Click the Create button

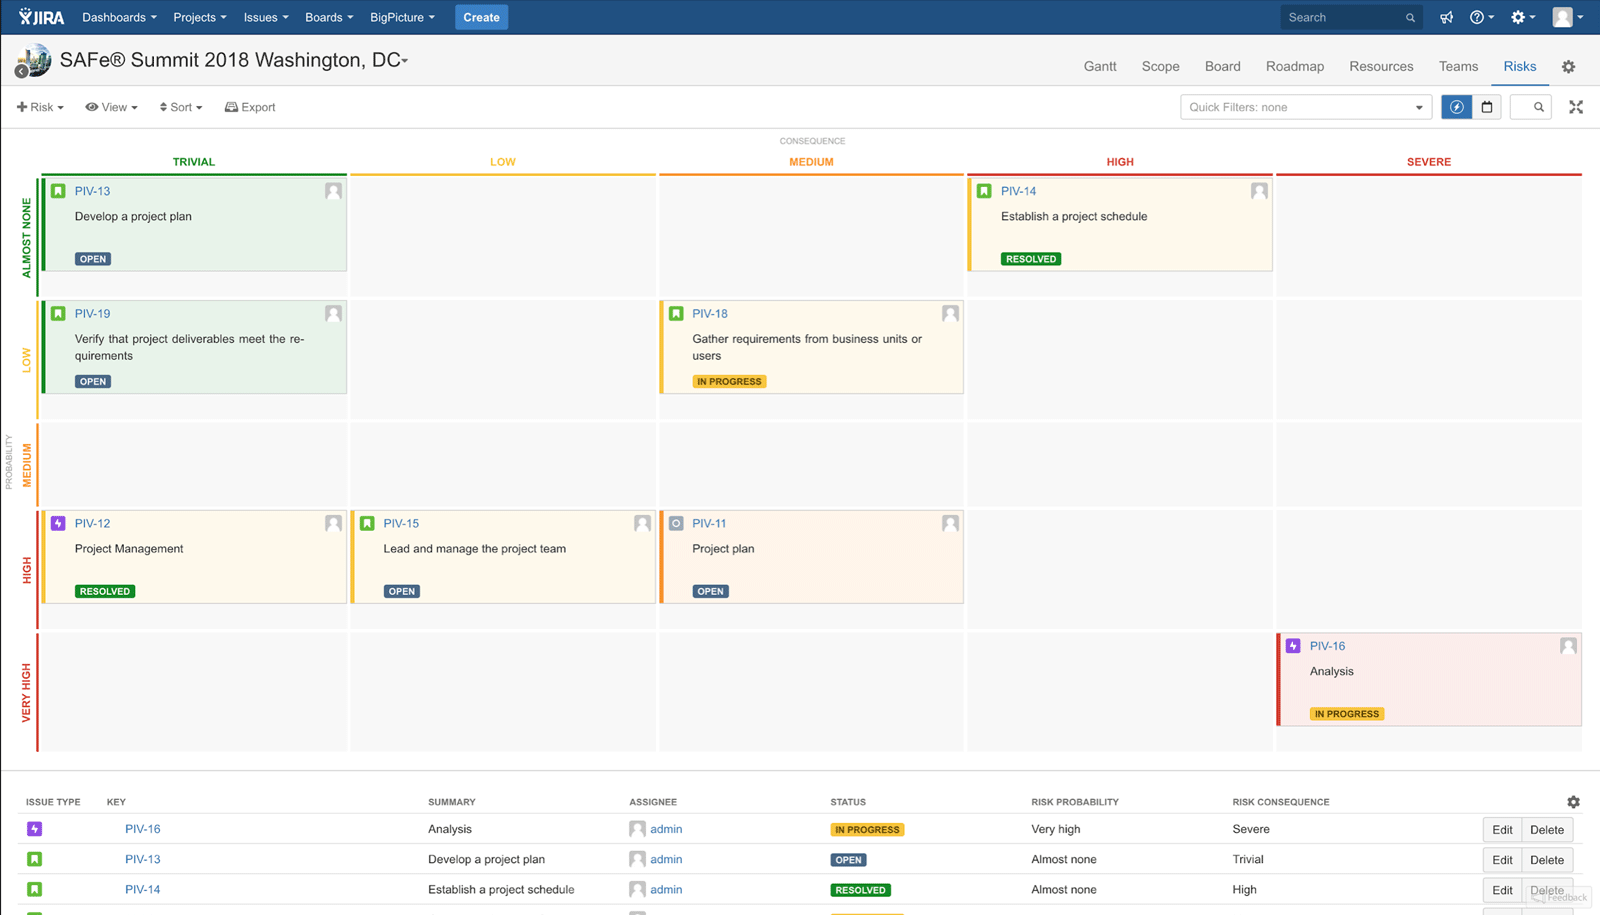[481, 17]
